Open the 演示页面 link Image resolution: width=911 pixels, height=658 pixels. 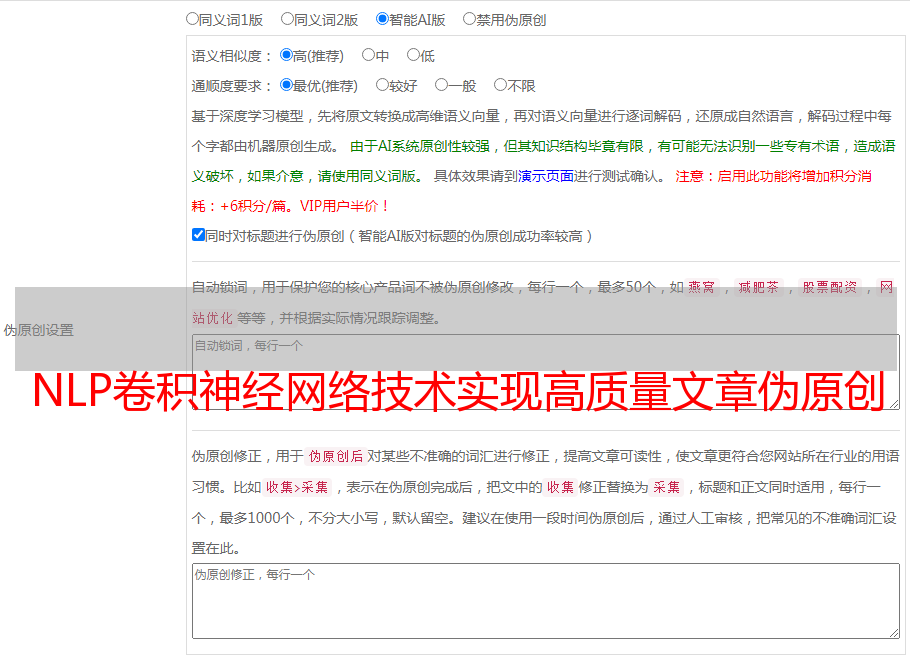(x=546, y=176)
